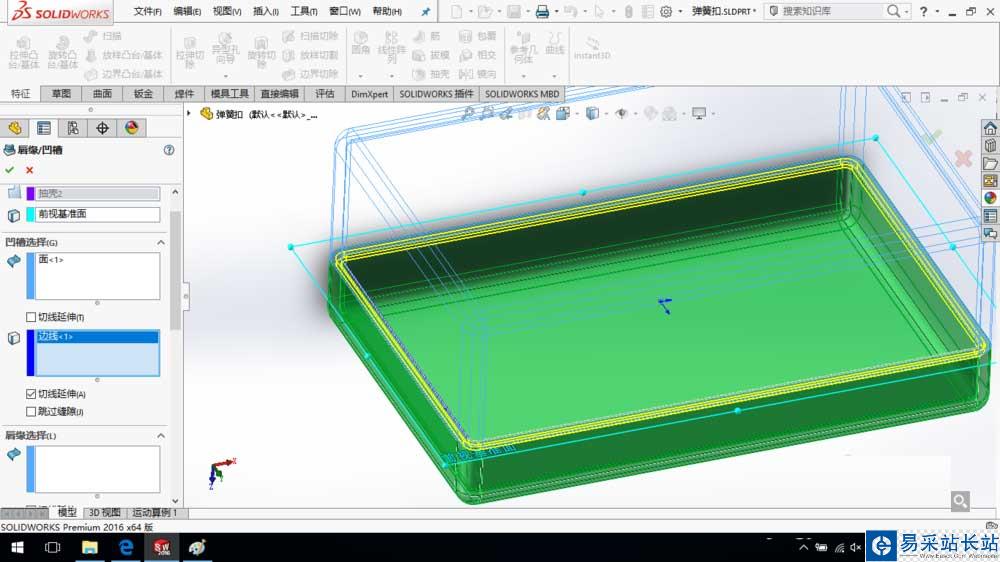This screenshot has height=562, width=1000.
Task: Select the 3D 视图 bottom tab
Action: pos(105,513)
